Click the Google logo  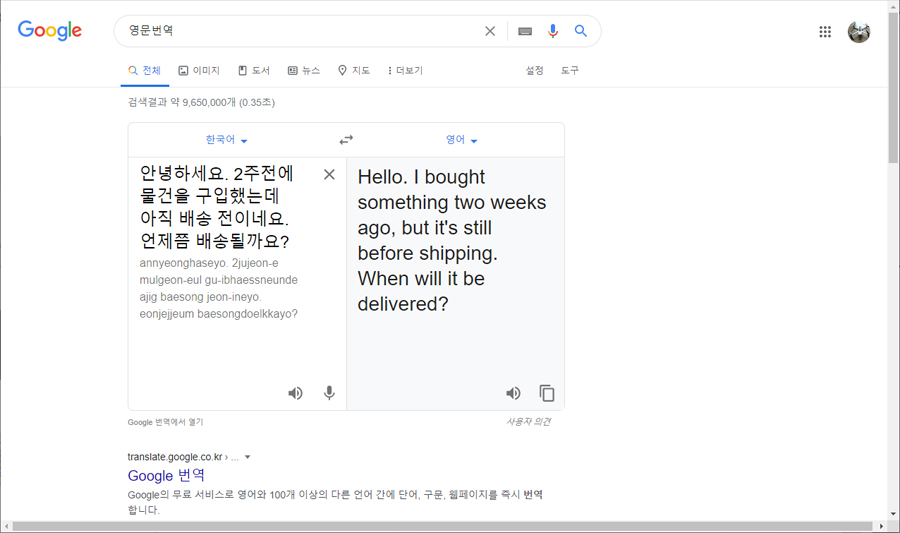point(50,30)
